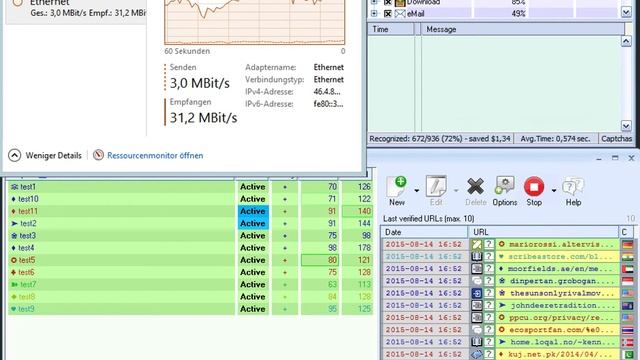Screen dimensions: 640x360
Task: Select the test3 project icon
Action: click(14, 236)
